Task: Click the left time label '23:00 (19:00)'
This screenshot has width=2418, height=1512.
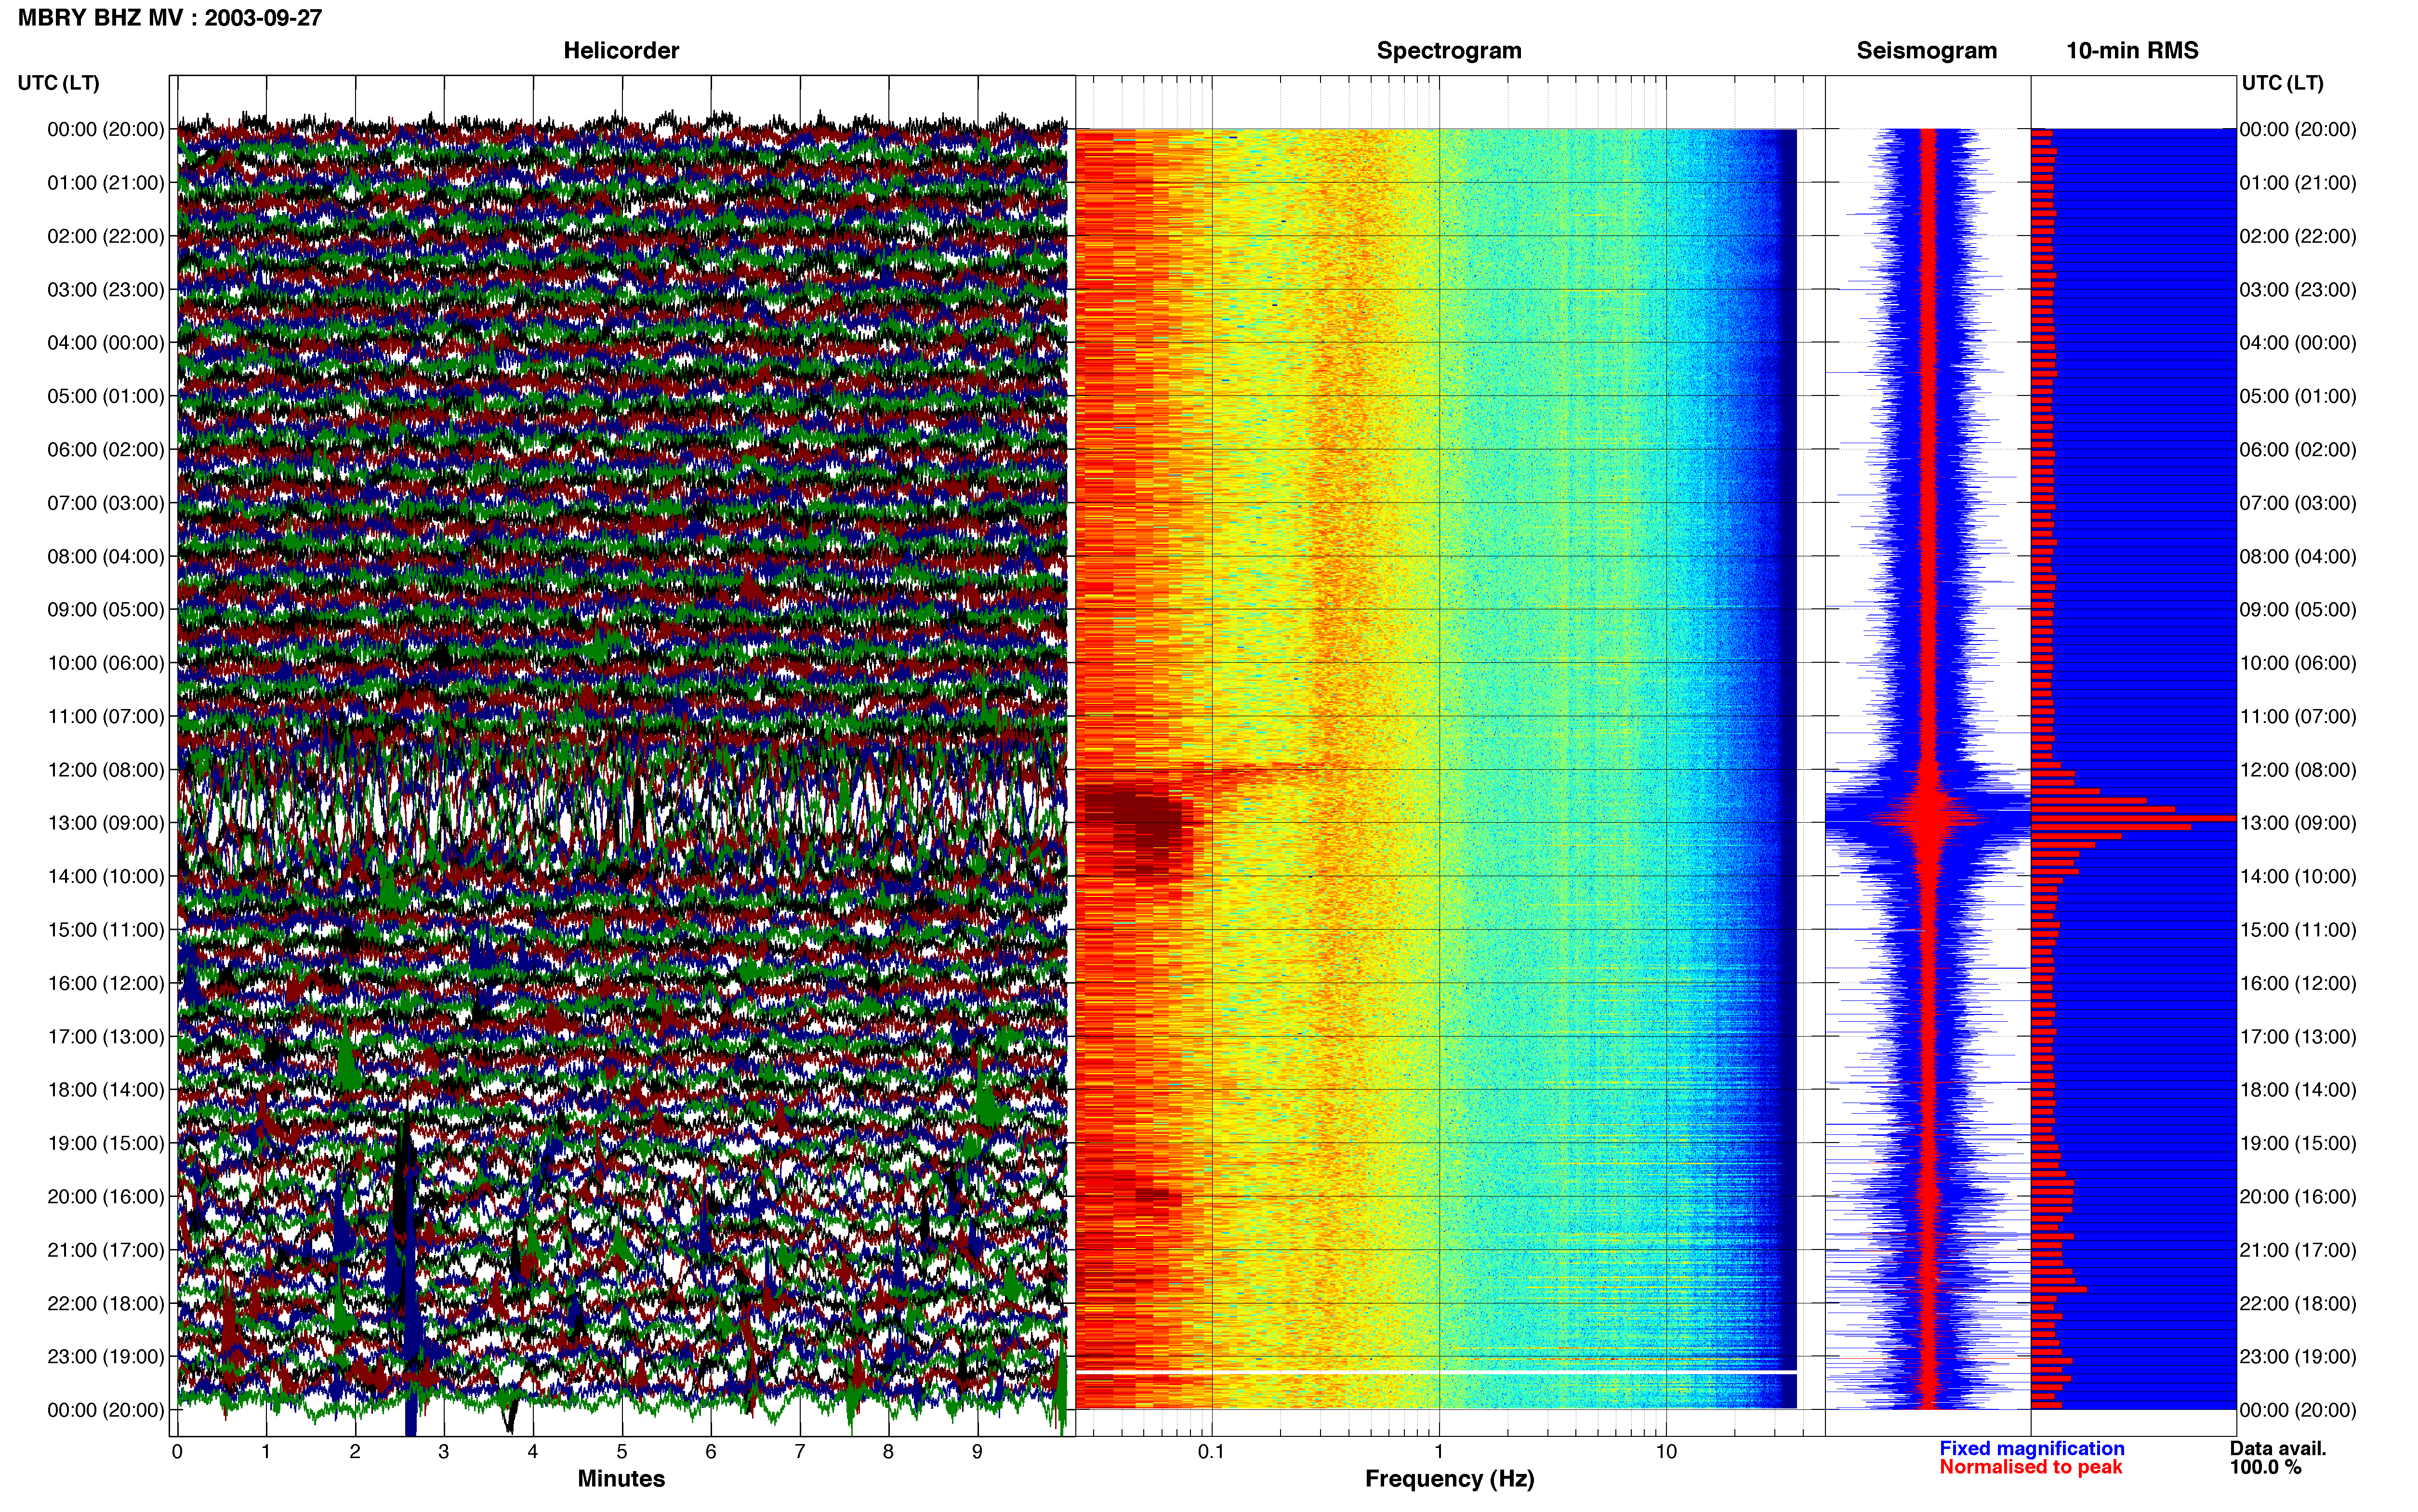Action: (105, 1357)
